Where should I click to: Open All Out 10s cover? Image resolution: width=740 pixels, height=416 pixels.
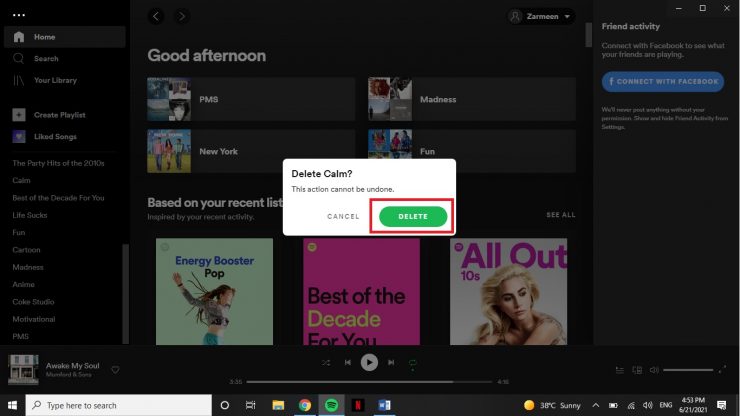click(x=508, y=291)
